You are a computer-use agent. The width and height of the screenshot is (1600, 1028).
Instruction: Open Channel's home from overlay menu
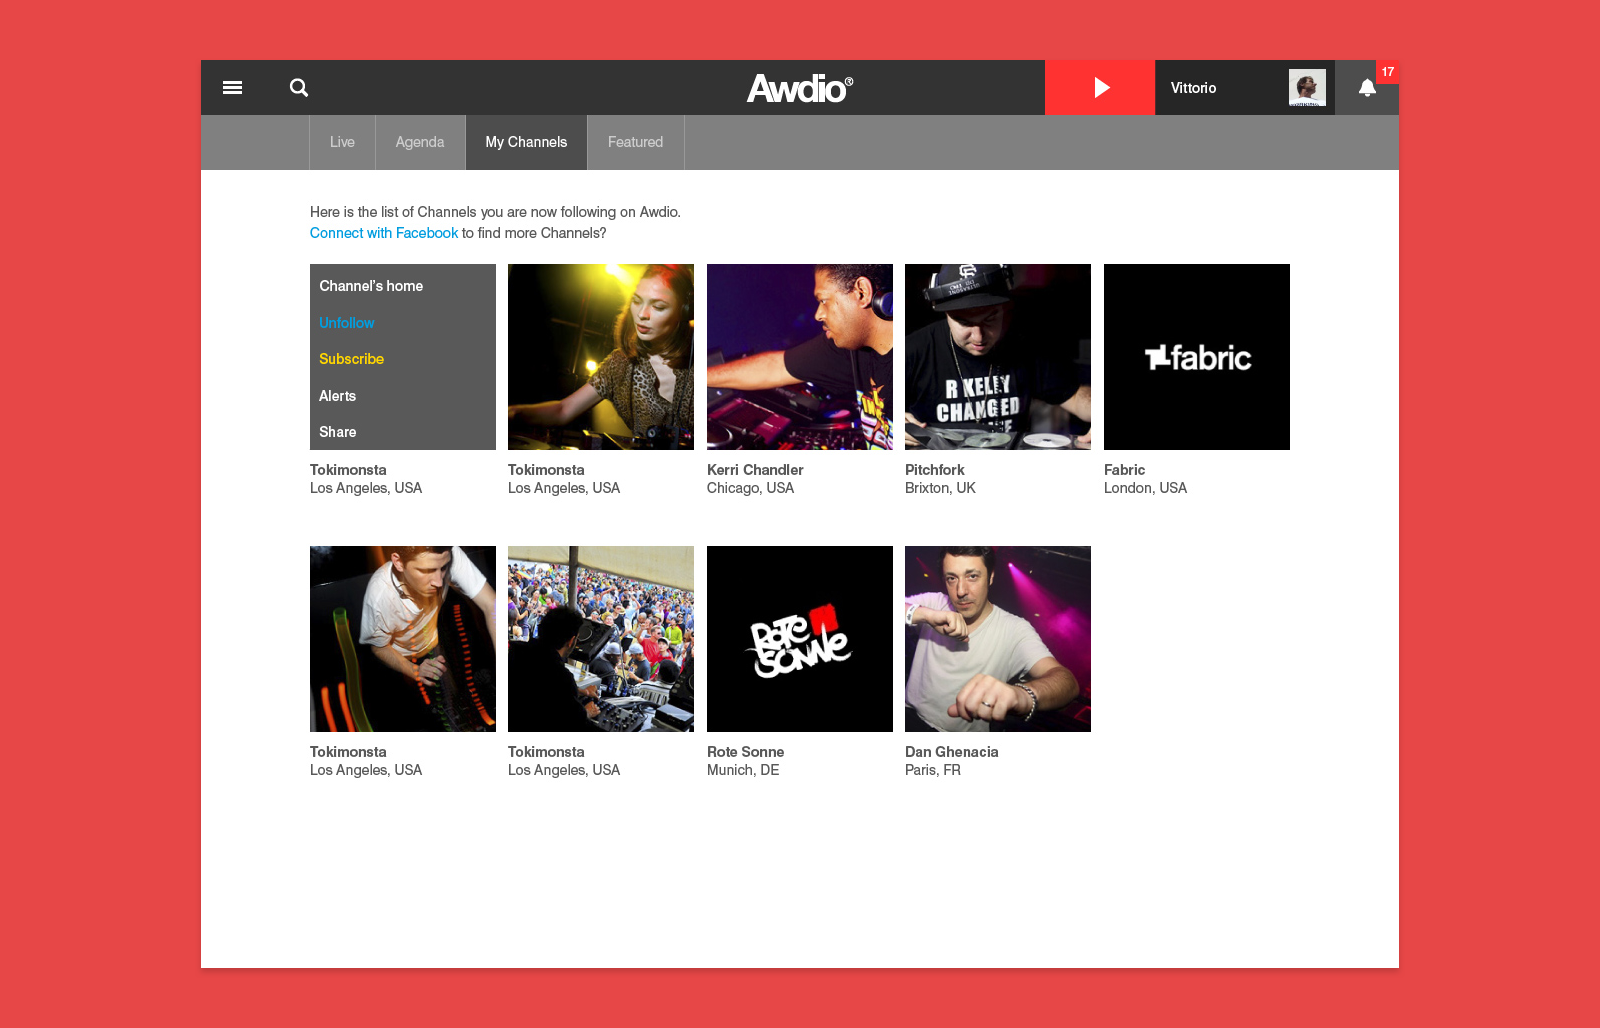tap(371, 286)
